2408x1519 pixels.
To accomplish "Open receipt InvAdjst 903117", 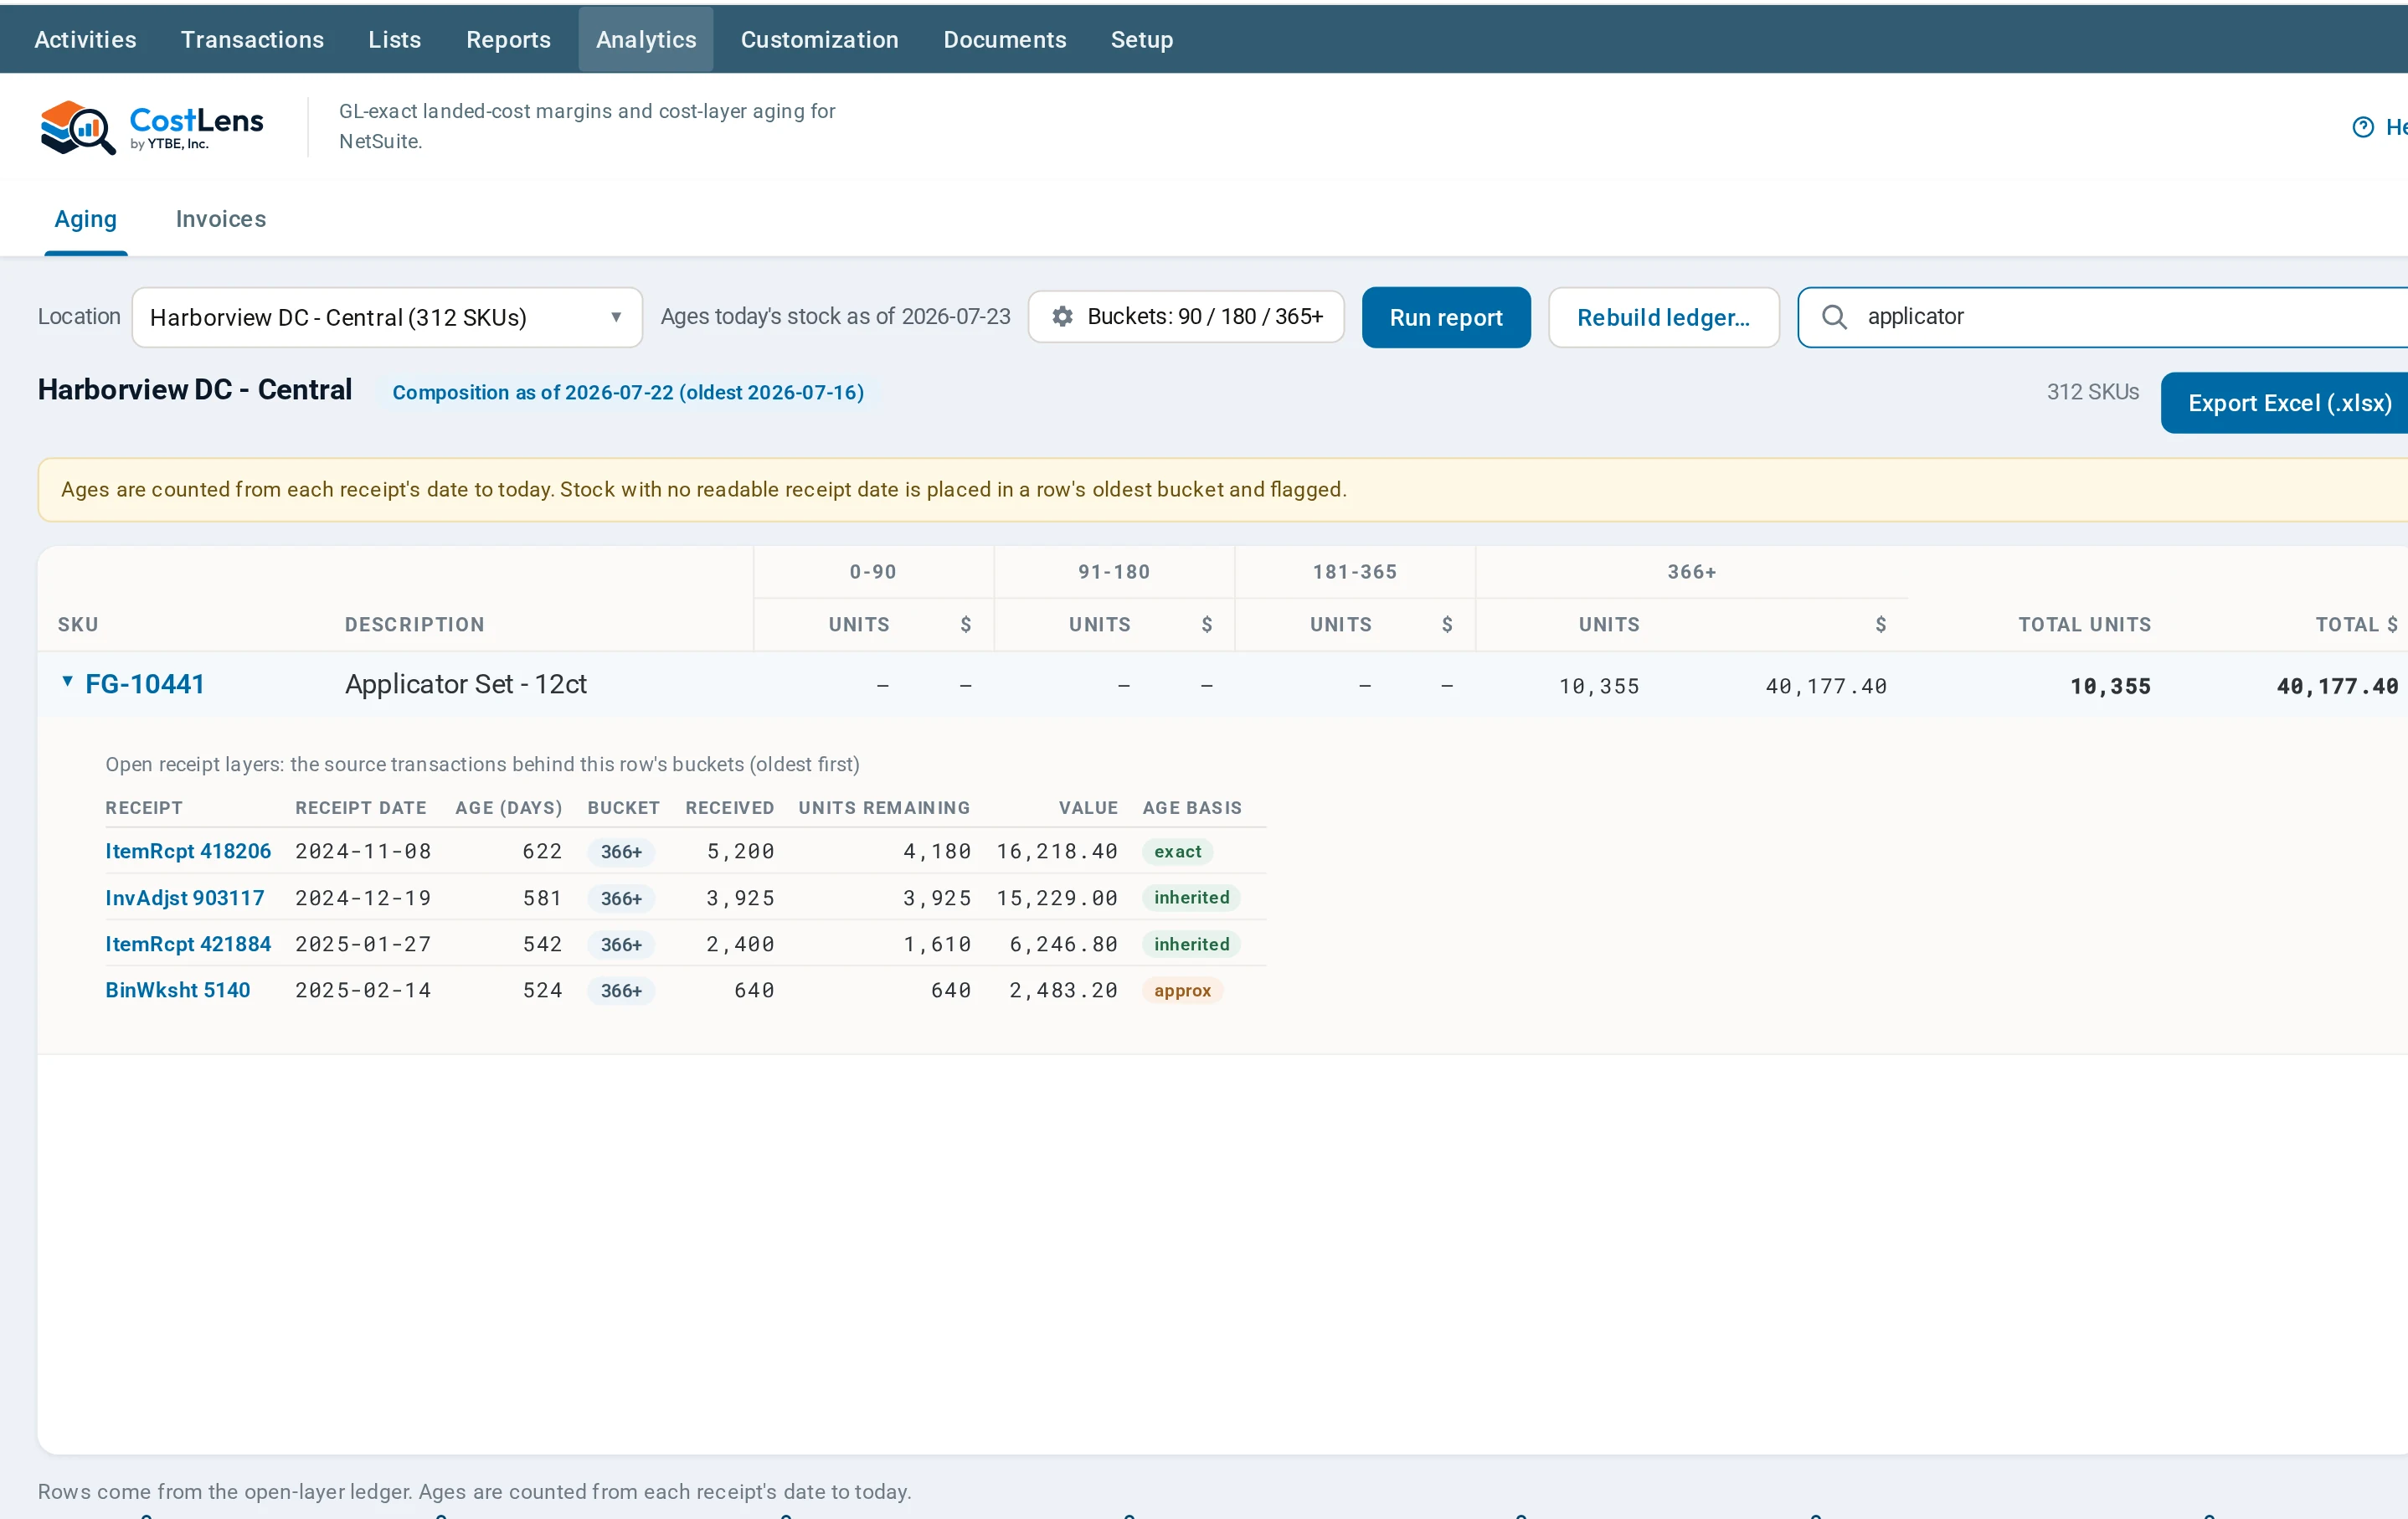I will coord(185,898).
